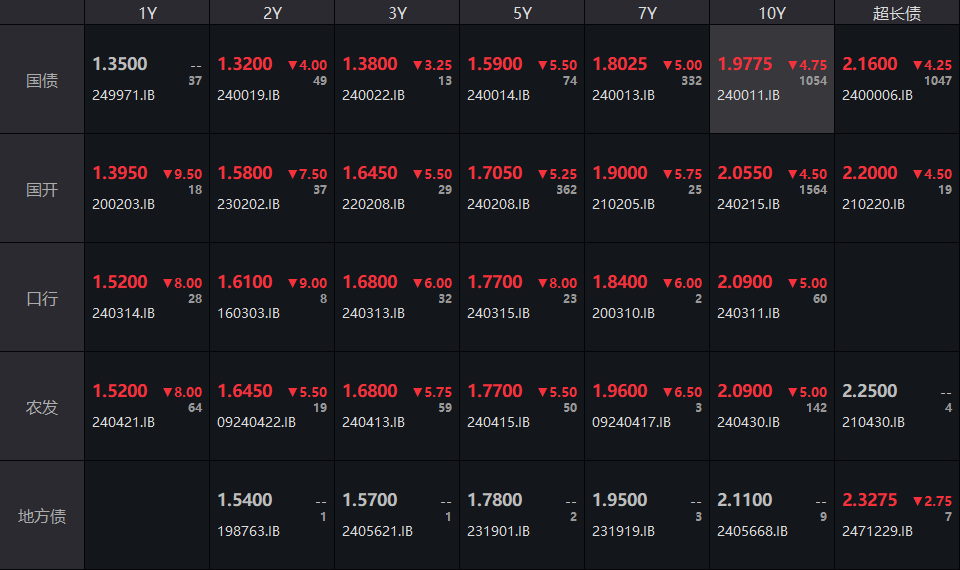The width and height of the screenshot is (960, 570).
Task: Click the 2.2500 yield for 210430.IB
Action: pyautogui.click(x=870, y=391)
